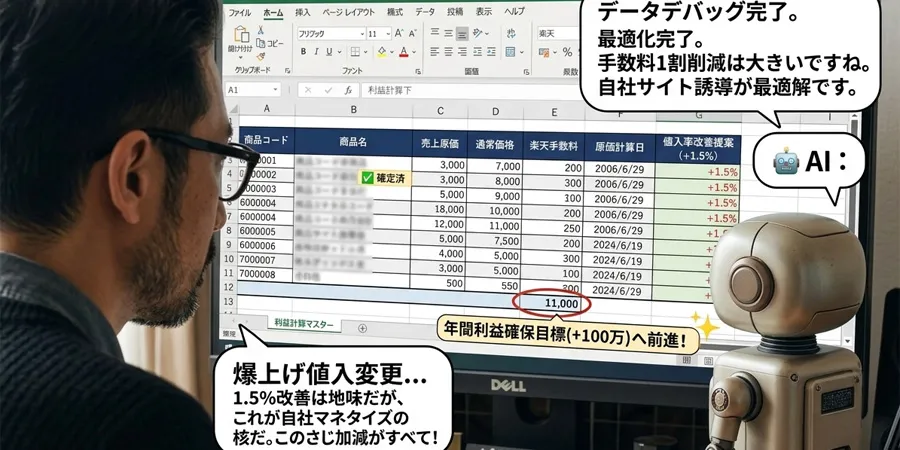
Task: Click the Paste clipboard icon
Action: click(x=242, y=34)
